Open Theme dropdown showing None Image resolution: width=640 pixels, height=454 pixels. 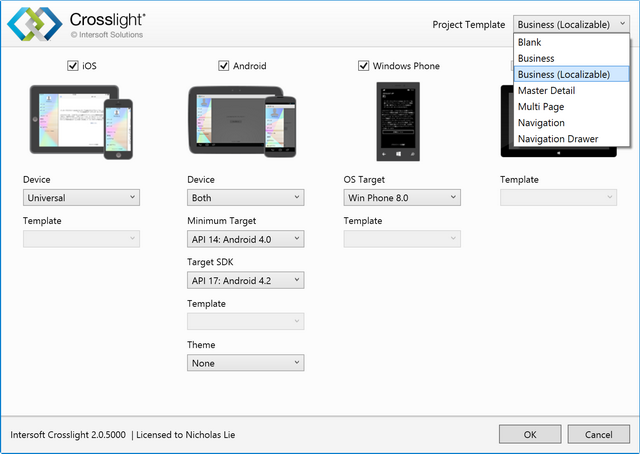tap(245, 363)
